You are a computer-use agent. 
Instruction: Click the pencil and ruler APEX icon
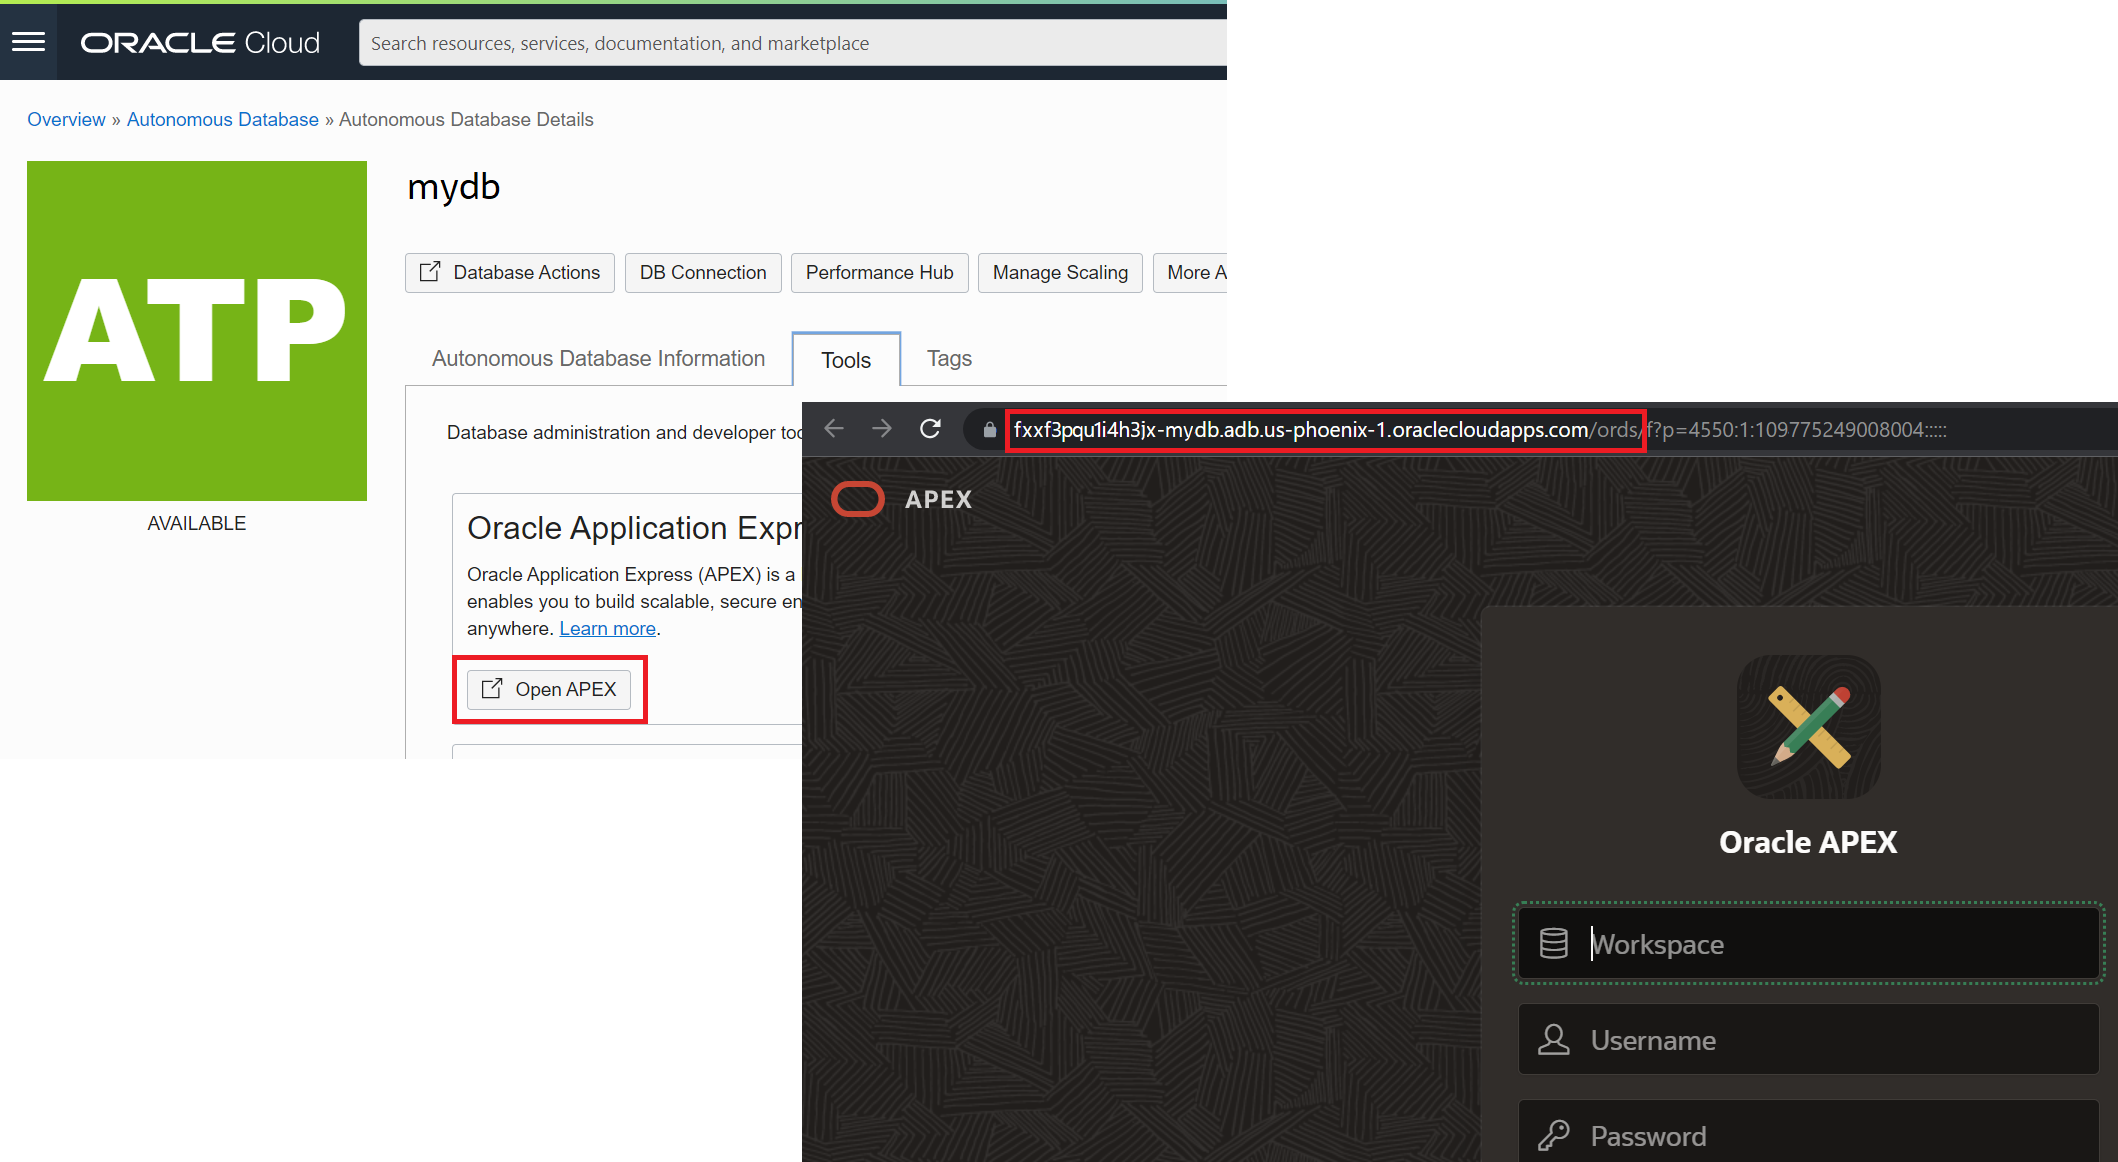tap(1808, 727)
